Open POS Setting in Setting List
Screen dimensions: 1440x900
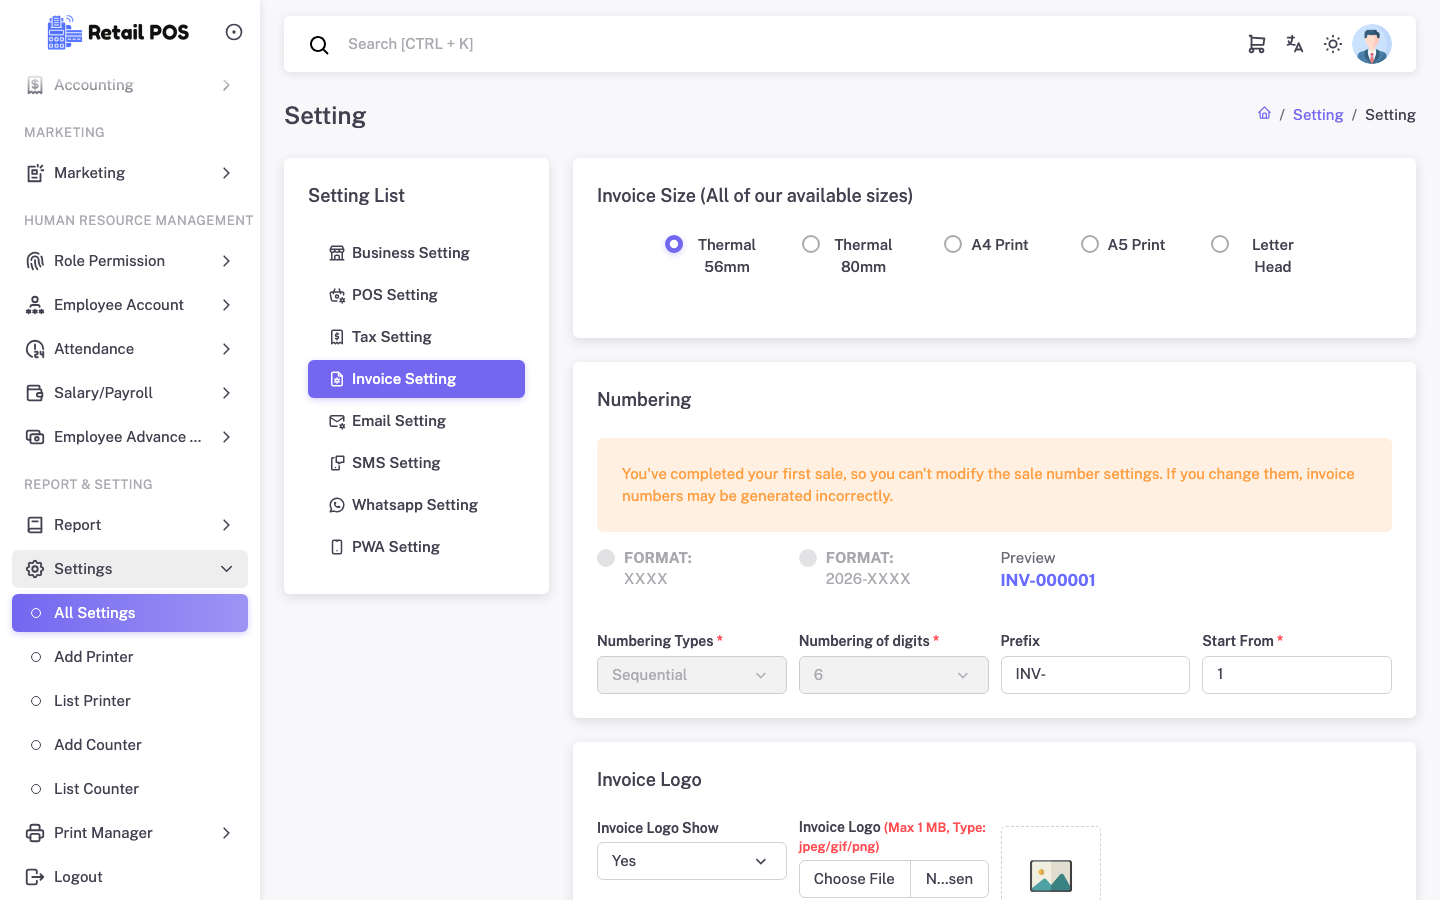416,295
